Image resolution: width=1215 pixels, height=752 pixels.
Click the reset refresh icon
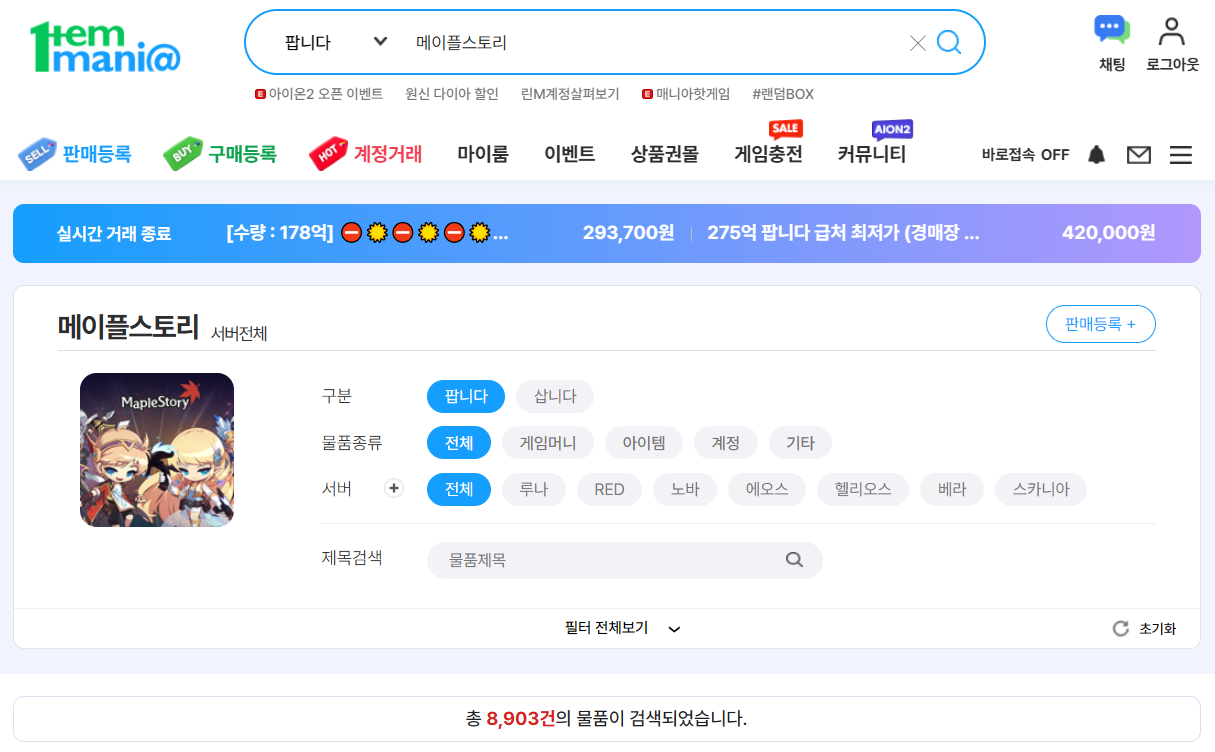click(x=1121, y=629)
